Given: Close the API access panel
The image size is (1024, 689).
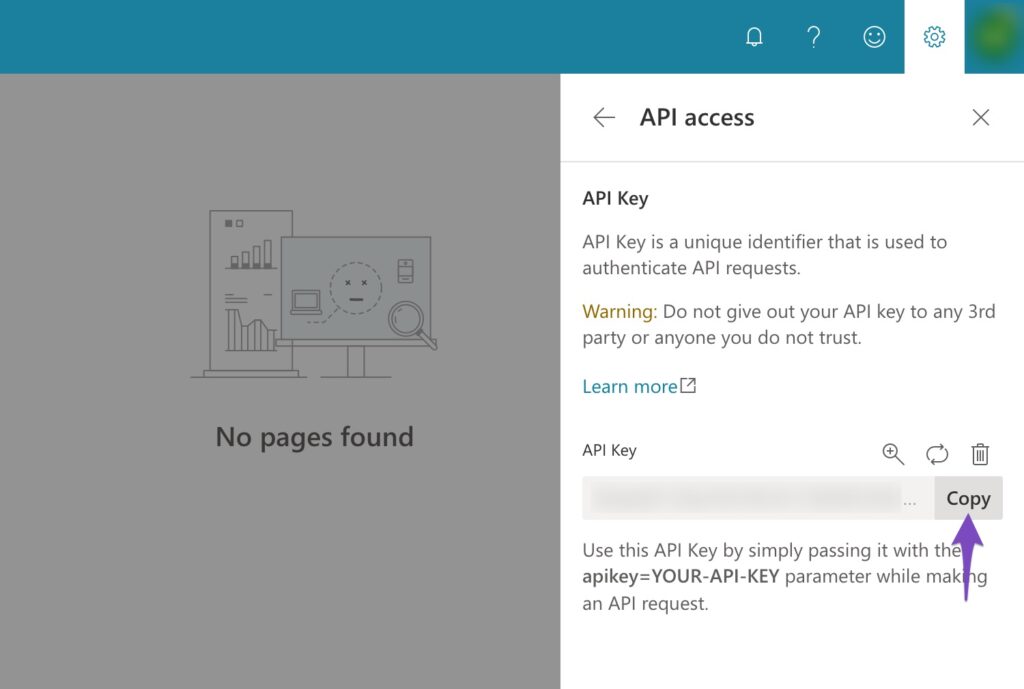Looking at the screenshot, I should (x=981, y=118).
